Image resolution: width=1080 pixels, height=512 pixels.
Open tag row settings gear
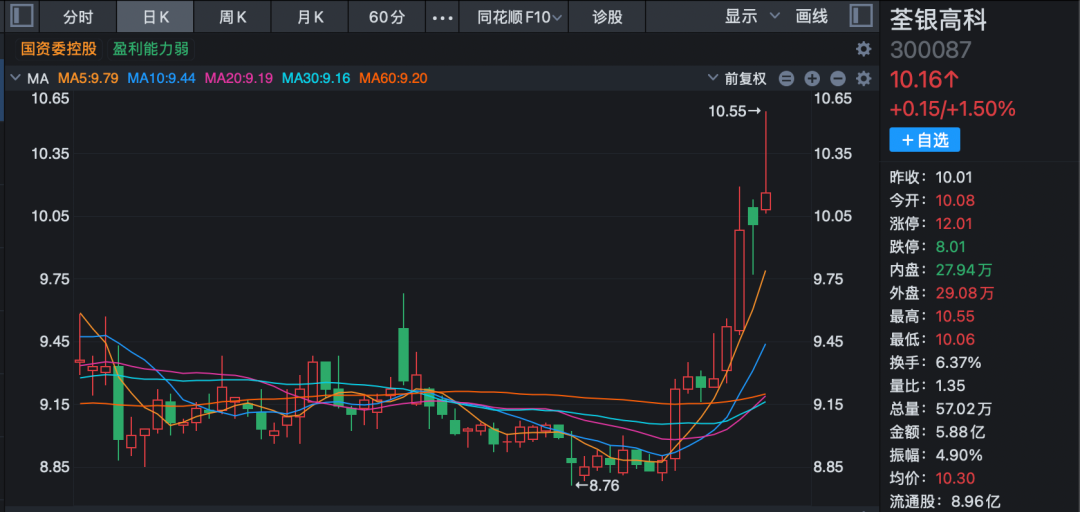[864, 49]
